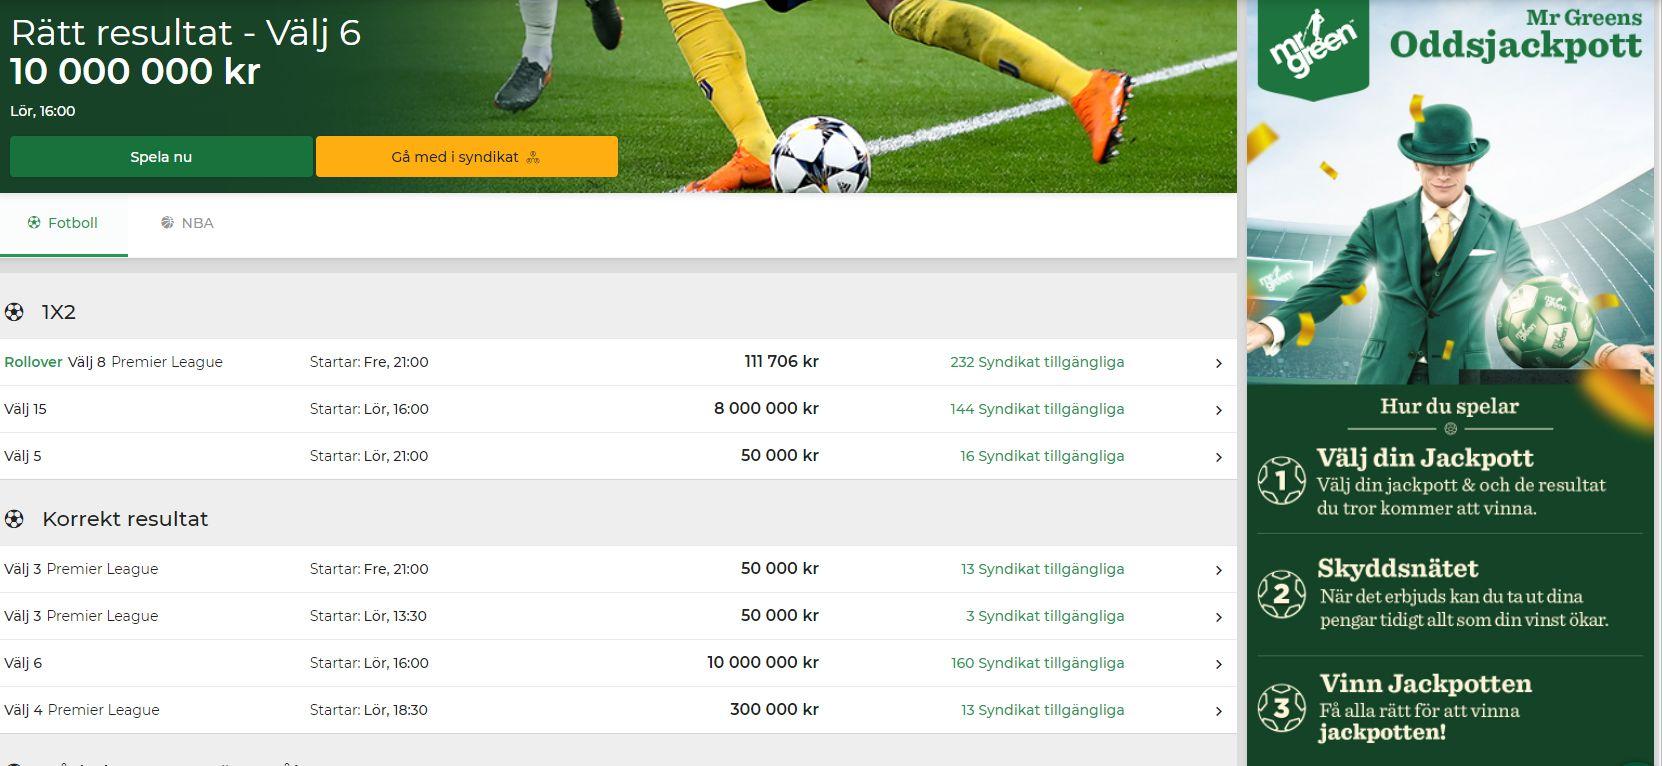The height and width of the screenshot is (766, 1662).
Task: Click the numbered 3 ball icon
Action: click(1282, 708)
